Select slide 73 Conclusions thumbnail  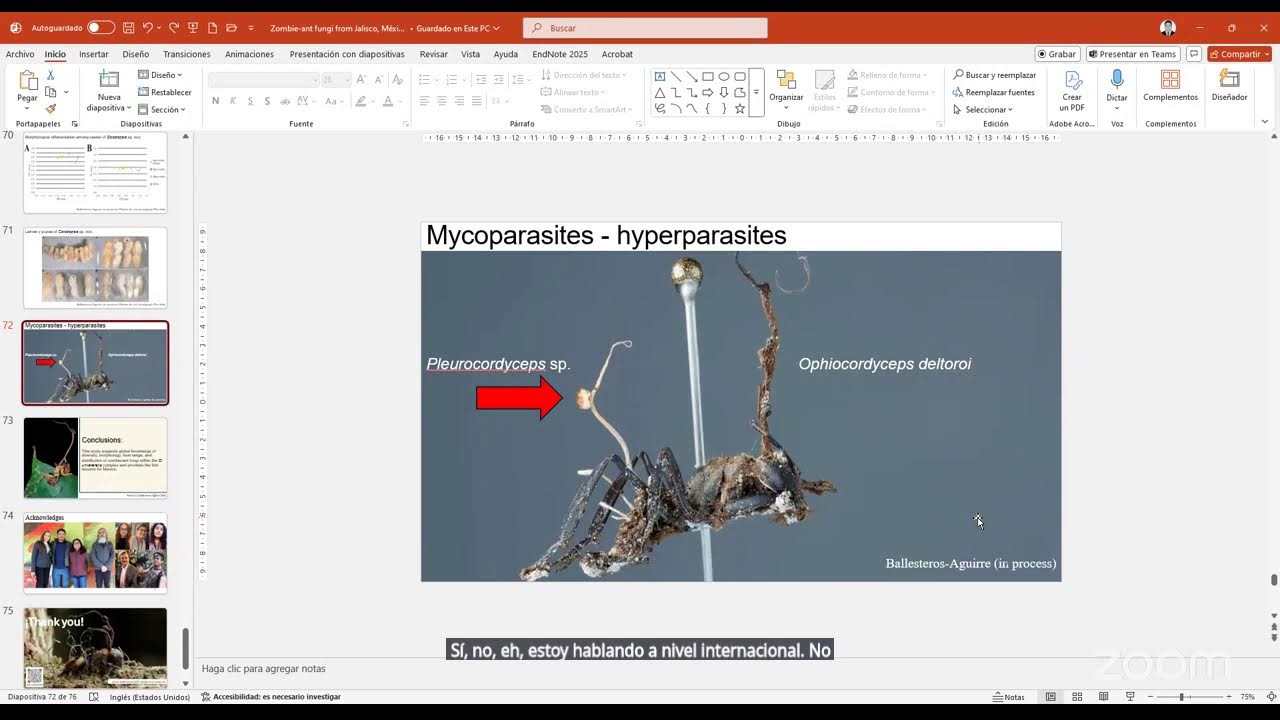pos(95,458)
